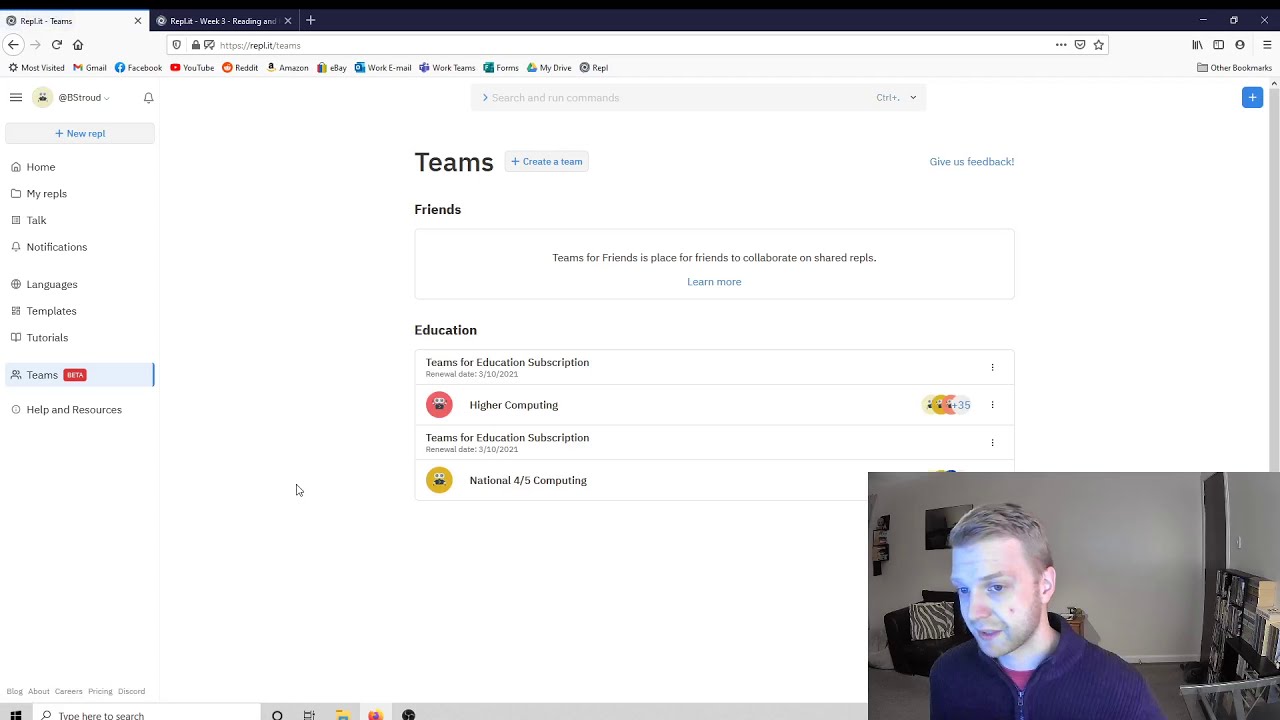Go back to previous page
Screen dimensions: 1280x720
[x=13, y=45]
